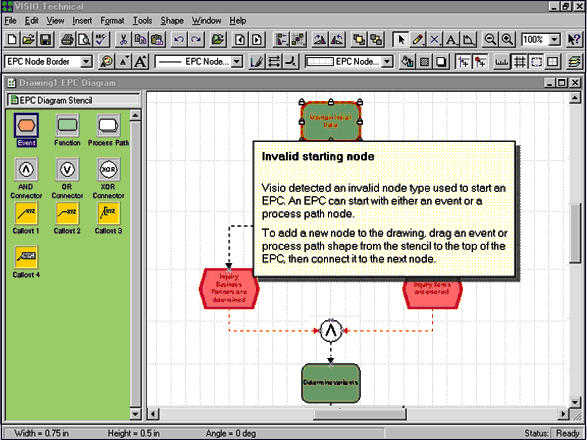The width and height of the screenshot is (587, 440).
Task: Click the Height = 0.5 in status text
Action: pos(134,433)
